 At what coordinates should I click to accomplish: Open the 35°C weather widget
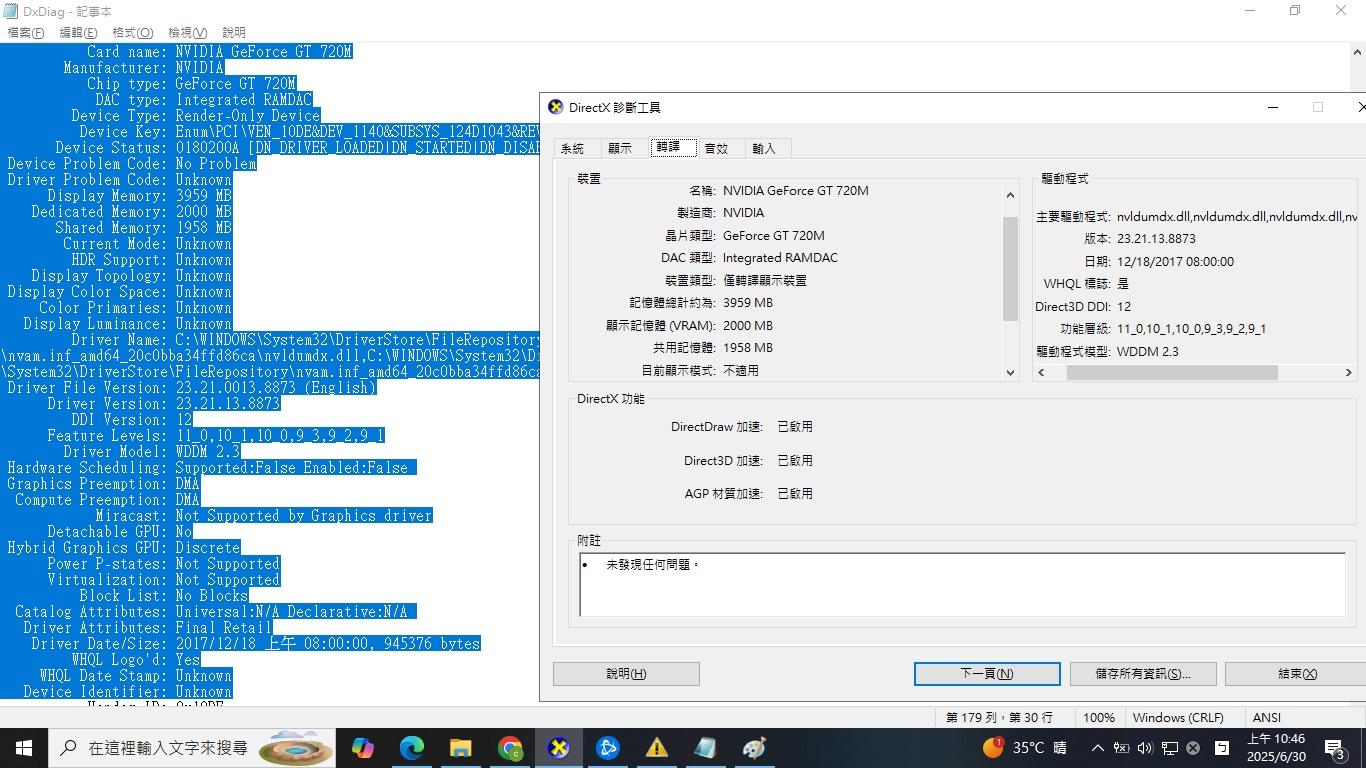[1025, 748]
